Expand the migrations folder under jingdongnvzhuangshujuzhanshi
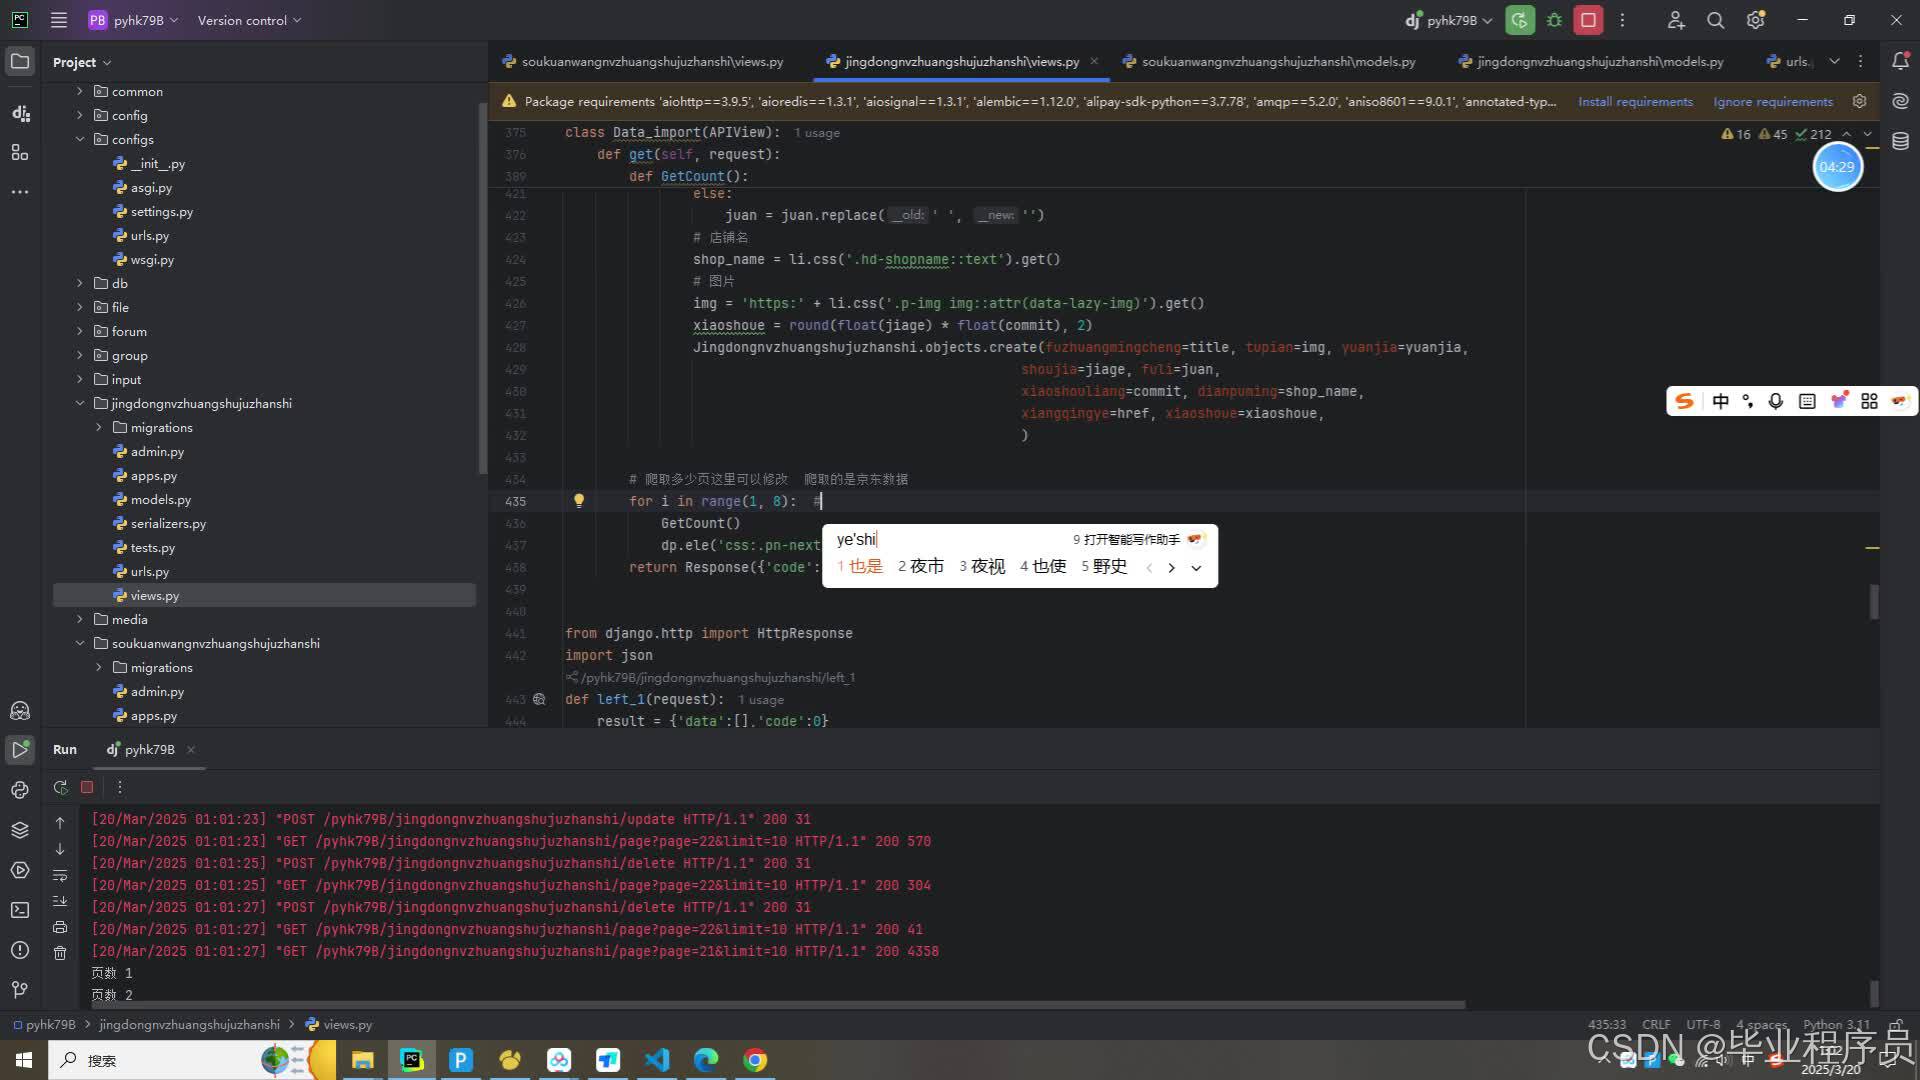This screenshot has height=1080, width=1920. click(99, 427)
